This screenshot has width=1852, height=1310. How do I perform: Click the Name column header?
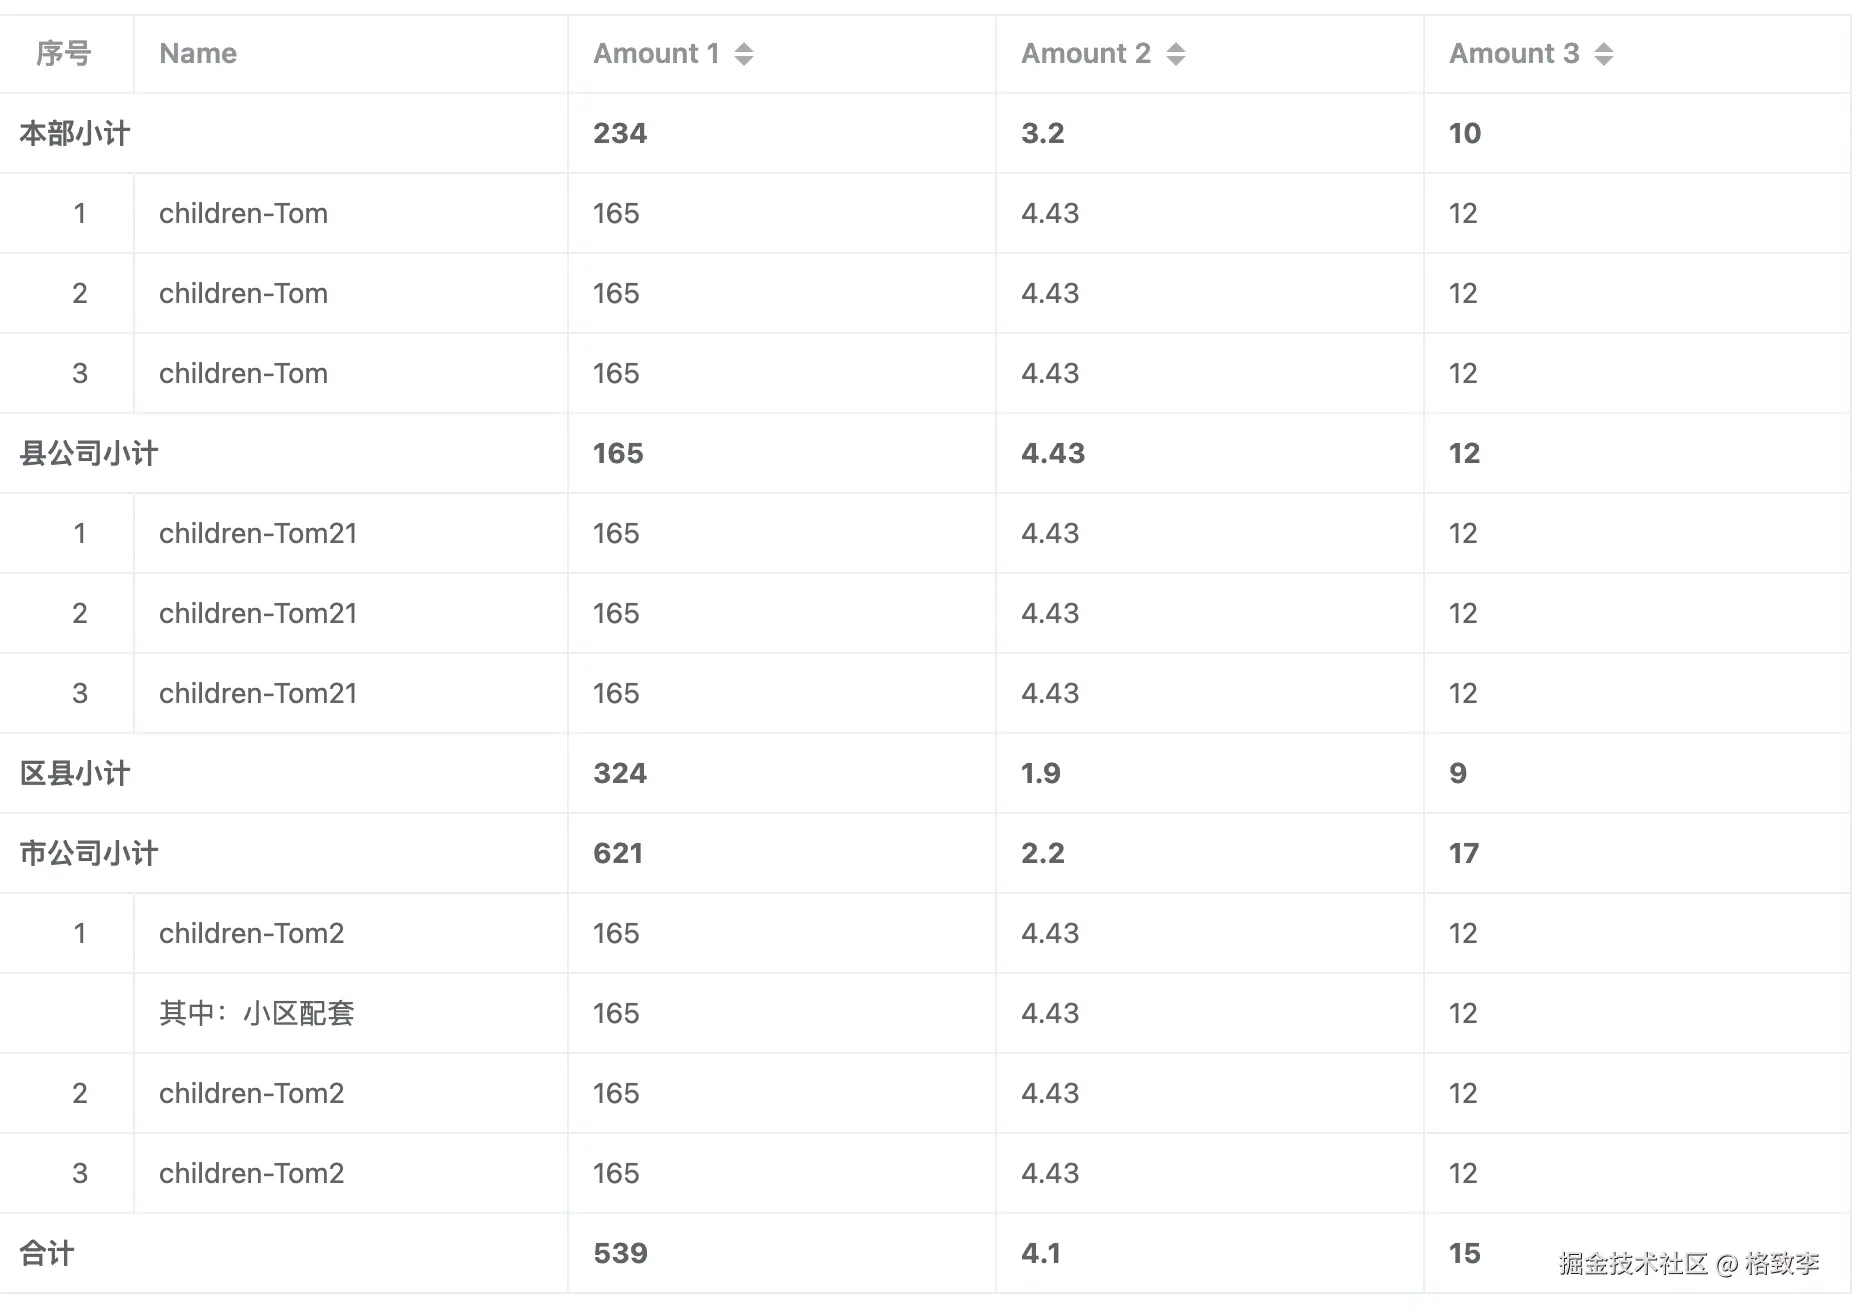[198, 54]
